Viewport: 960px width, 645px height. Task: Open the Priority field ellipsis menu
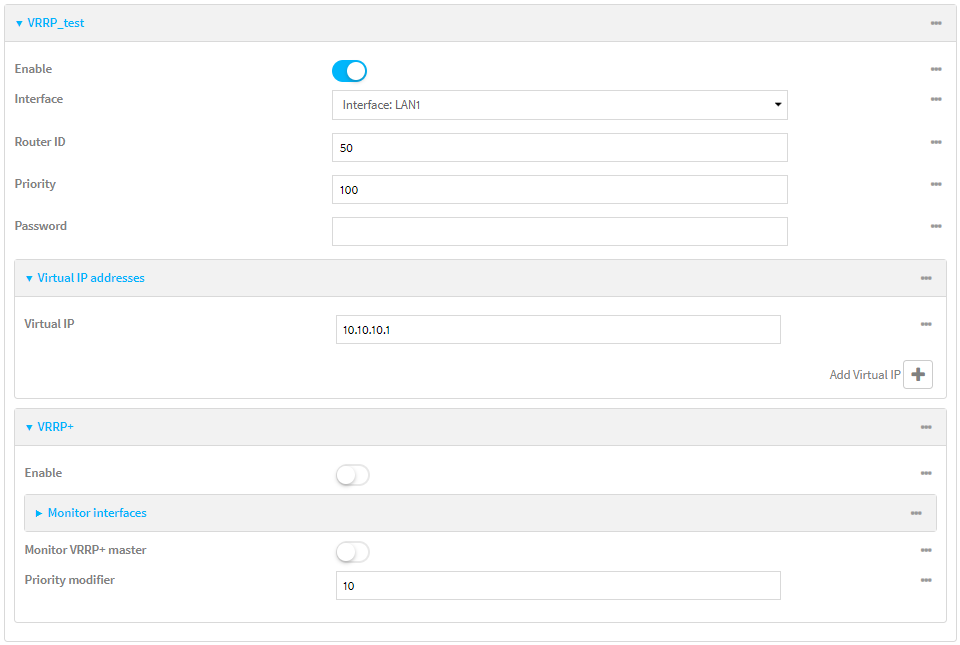pos(936,184)
